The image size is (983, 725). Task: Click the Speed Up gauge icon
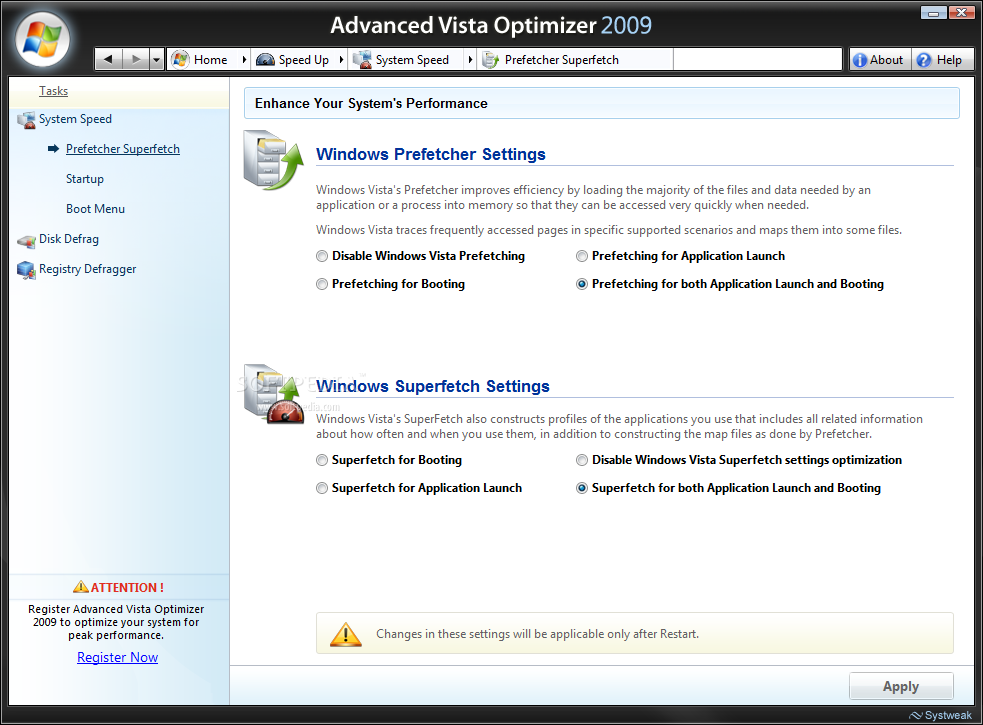pos(265,60)
